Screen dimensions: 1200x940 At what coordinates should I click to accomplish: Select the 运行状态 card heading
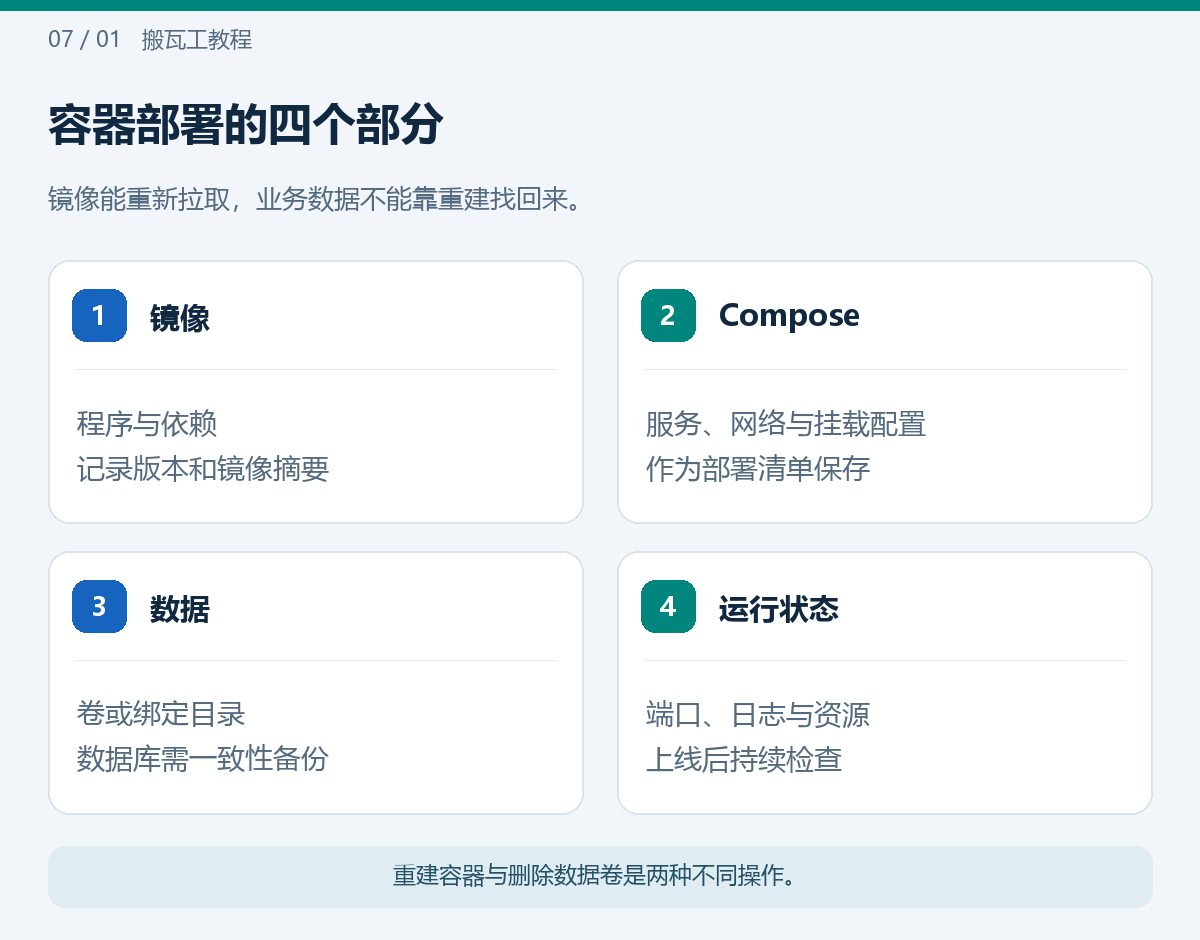pos(779,608)
